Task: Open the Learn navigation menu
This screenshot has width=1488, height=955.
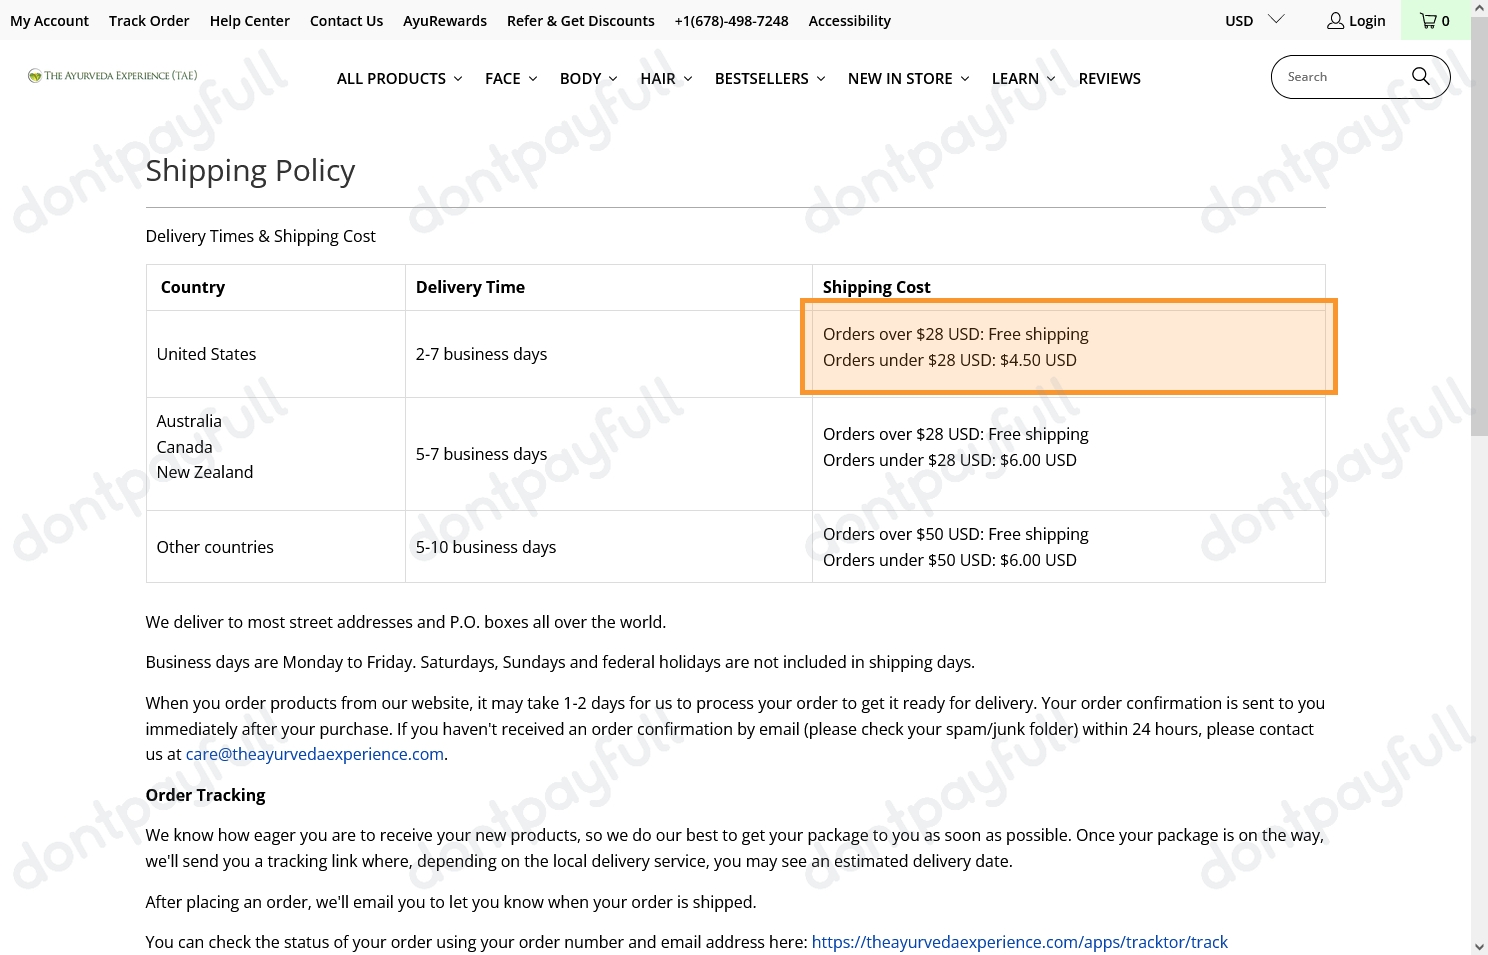Action: tap(1023, 79)
